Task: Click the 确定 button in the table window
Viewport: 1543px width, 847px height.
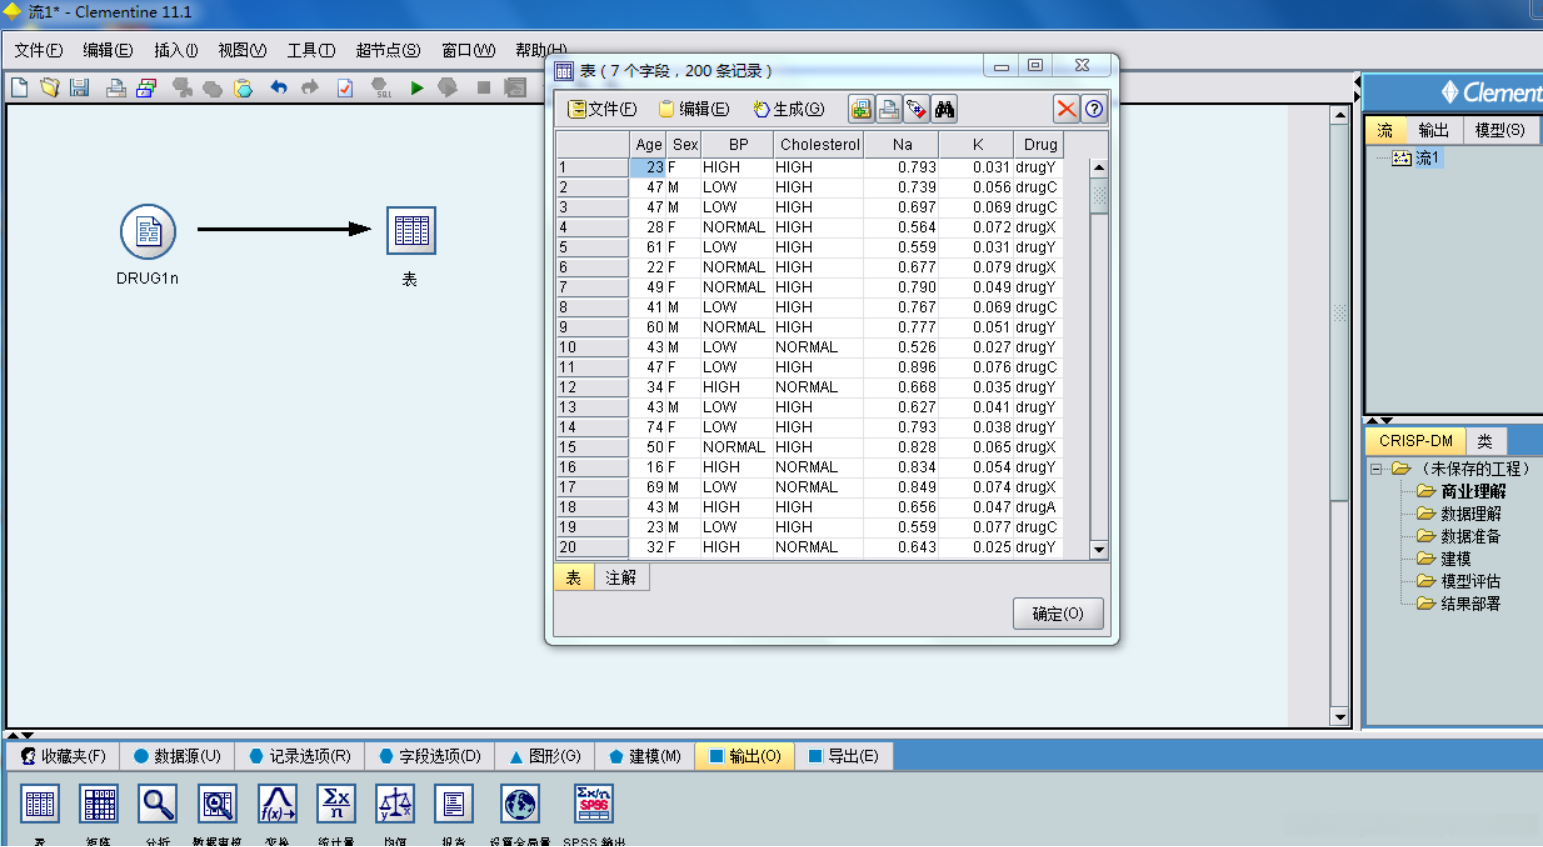Action: (1058, 614)
